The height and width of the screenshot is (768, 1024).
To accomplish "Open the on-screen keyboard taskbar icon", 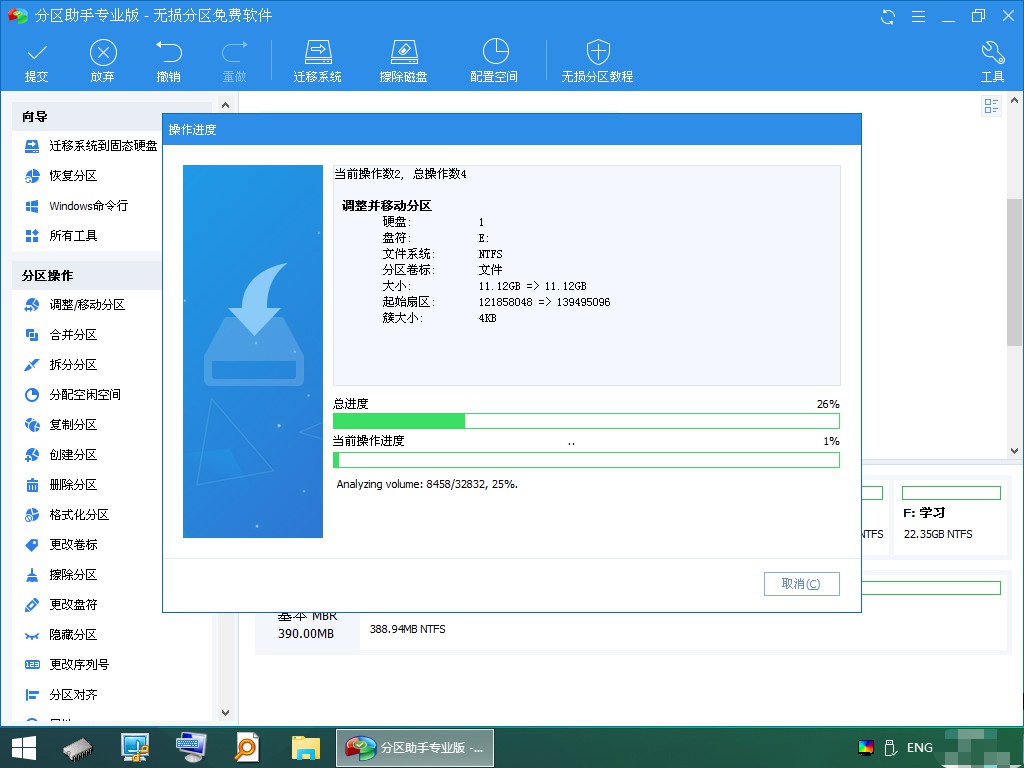I will 191,748.
